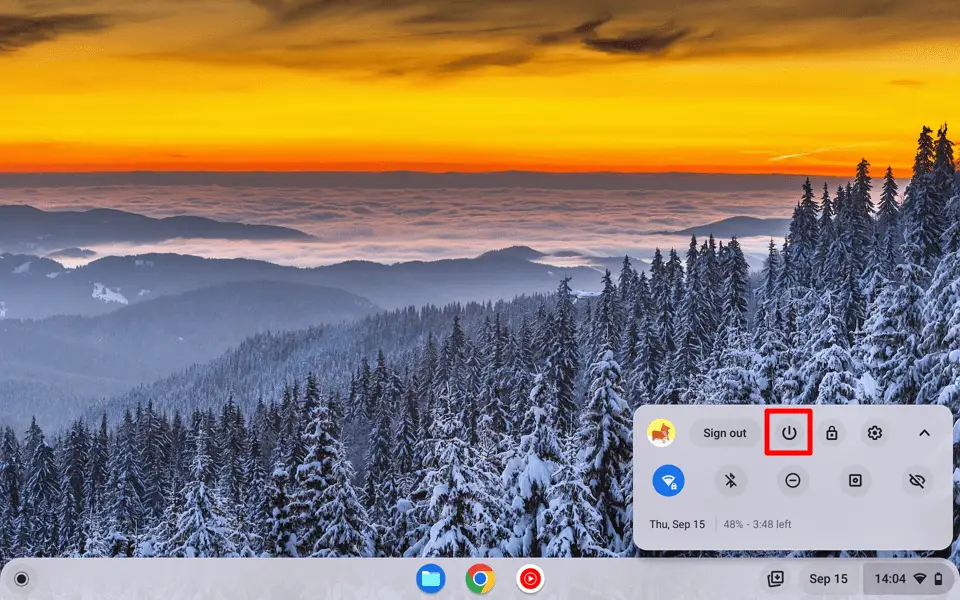The height and width of the screenshot is (600, 960).
Task: Turn on Do Not Disturb mode
Action: coord(793,481)
